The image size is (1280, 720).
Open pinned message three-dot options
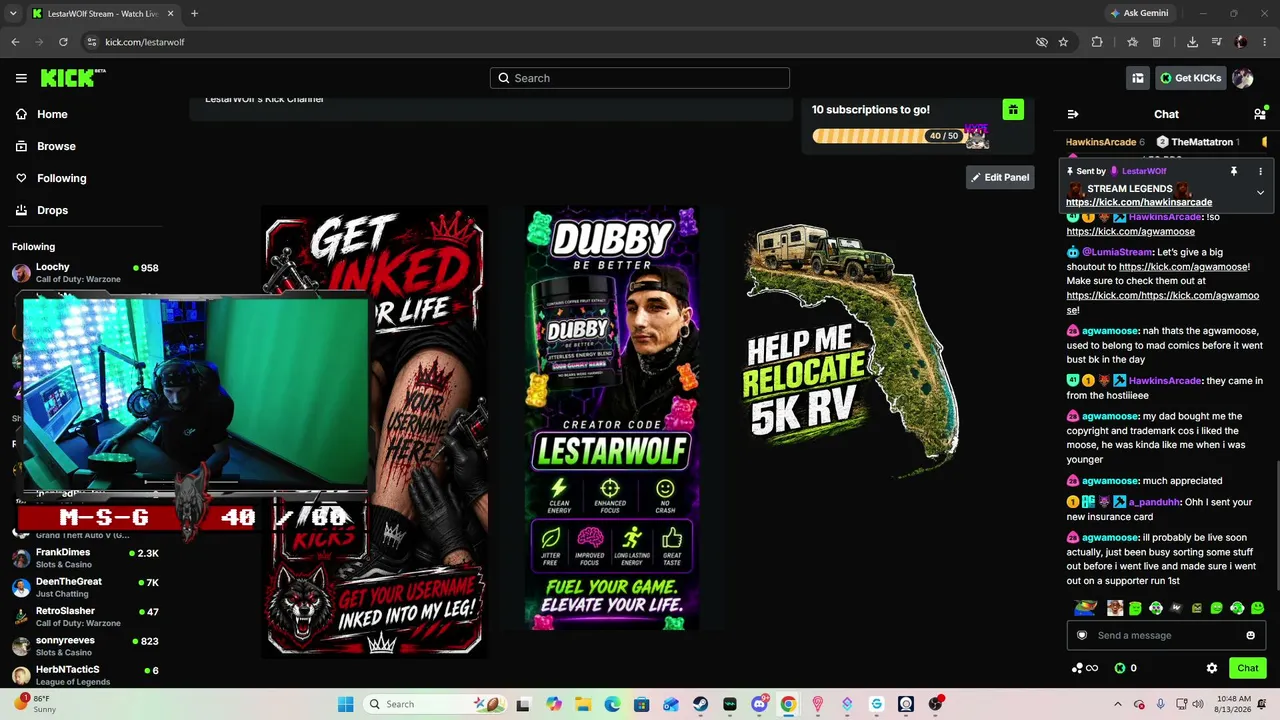[x=1260, y=171]
